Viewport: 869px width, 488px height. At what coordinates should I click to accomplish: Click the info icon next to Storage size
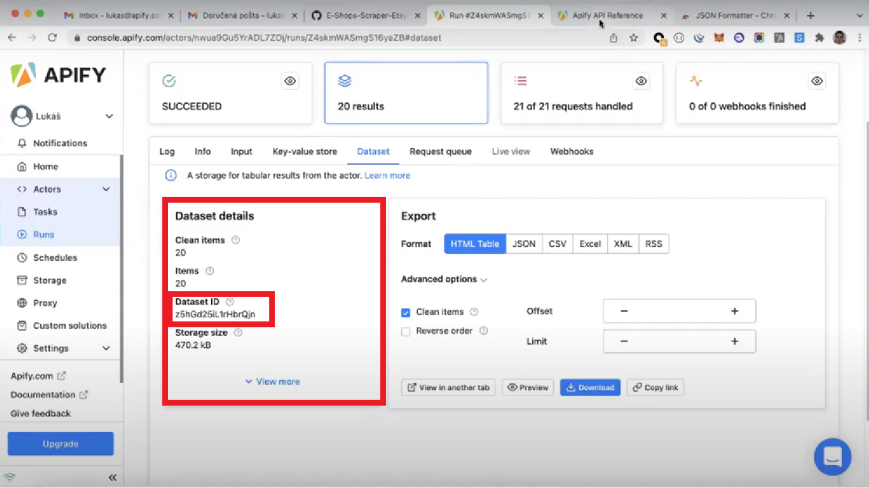click(238, 332)
